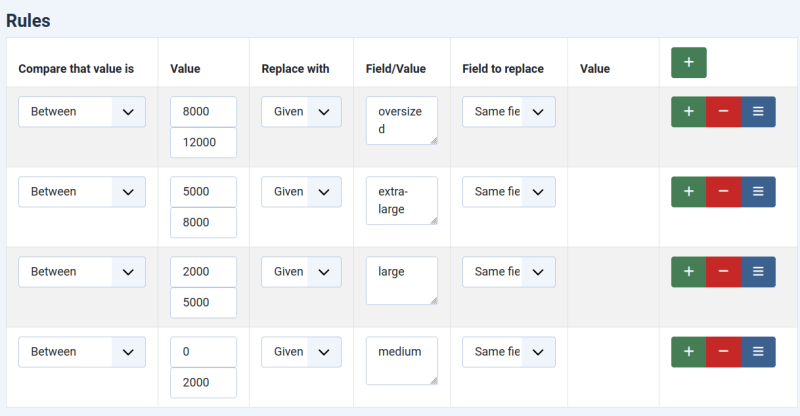Click the reorder handle on 'extra-large' row

[x=758, y=192]
